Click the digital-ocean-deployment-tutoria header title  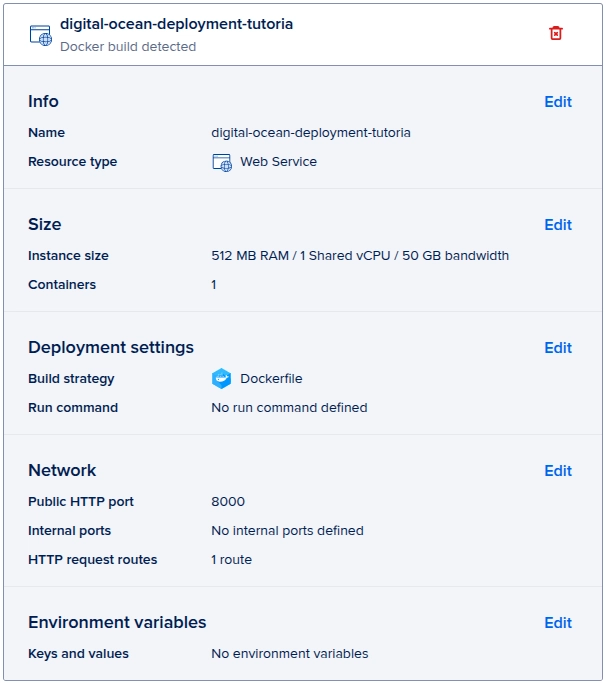tap(176, 24)
